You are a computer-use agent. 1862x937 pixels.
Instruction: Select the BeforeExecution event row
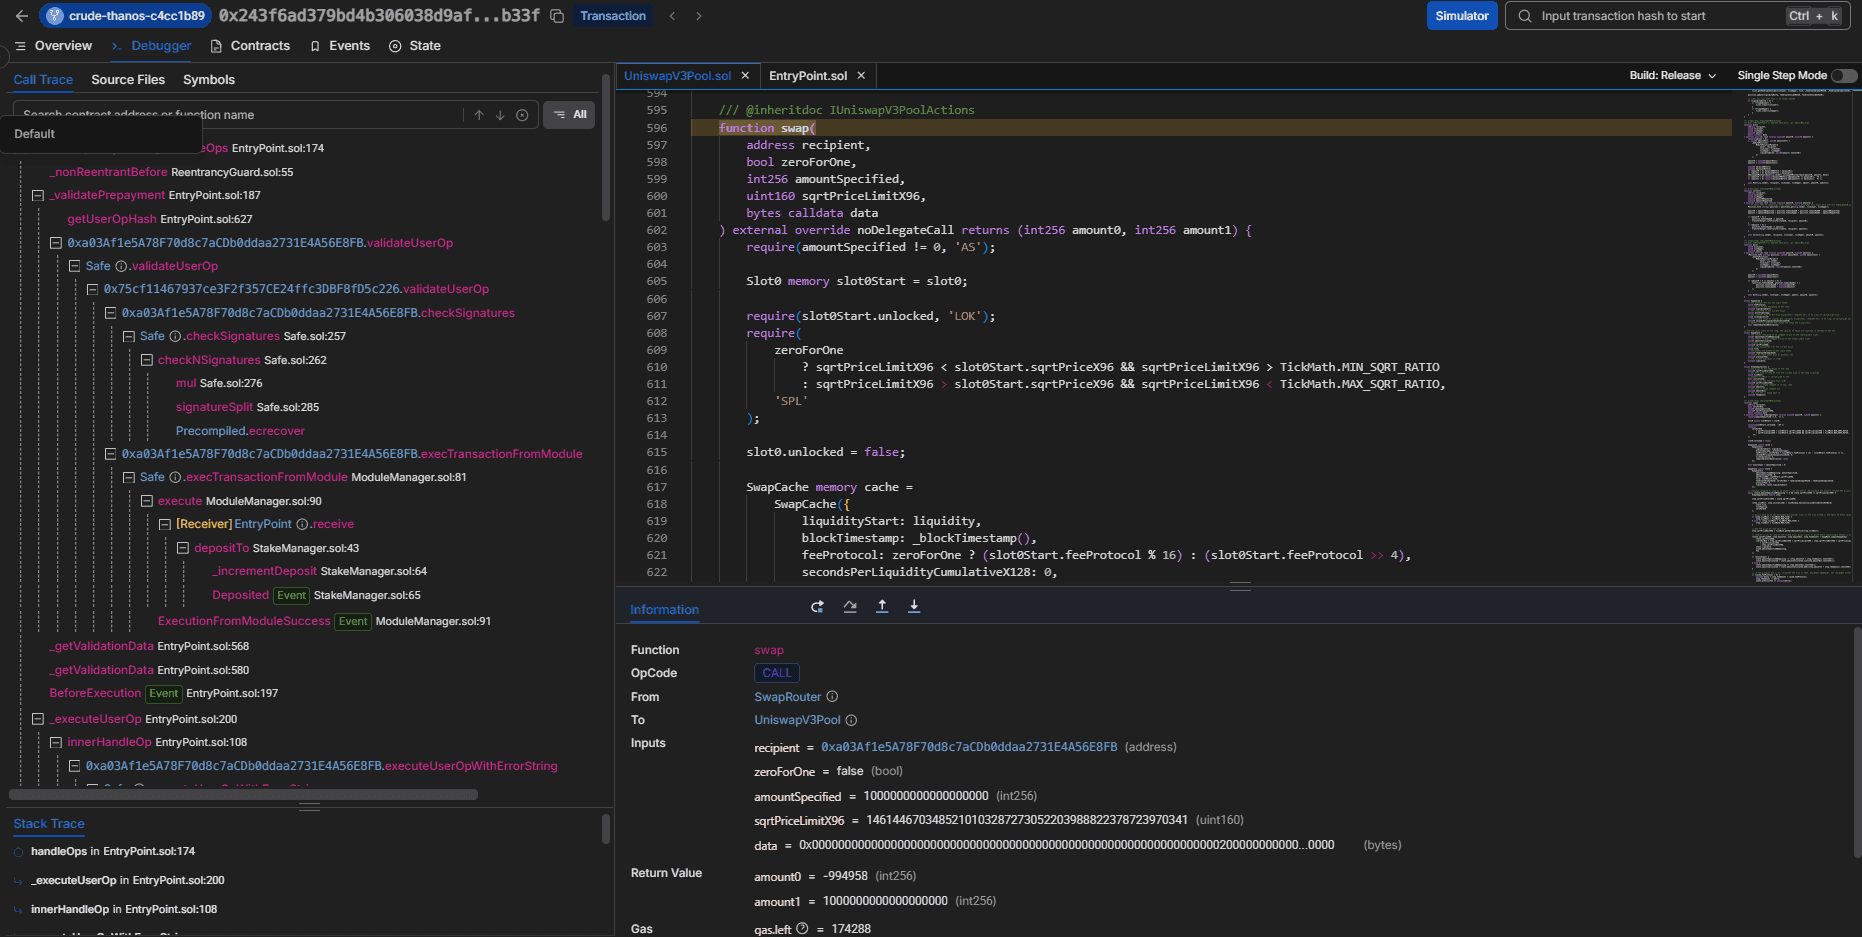(x=164, y=693)
